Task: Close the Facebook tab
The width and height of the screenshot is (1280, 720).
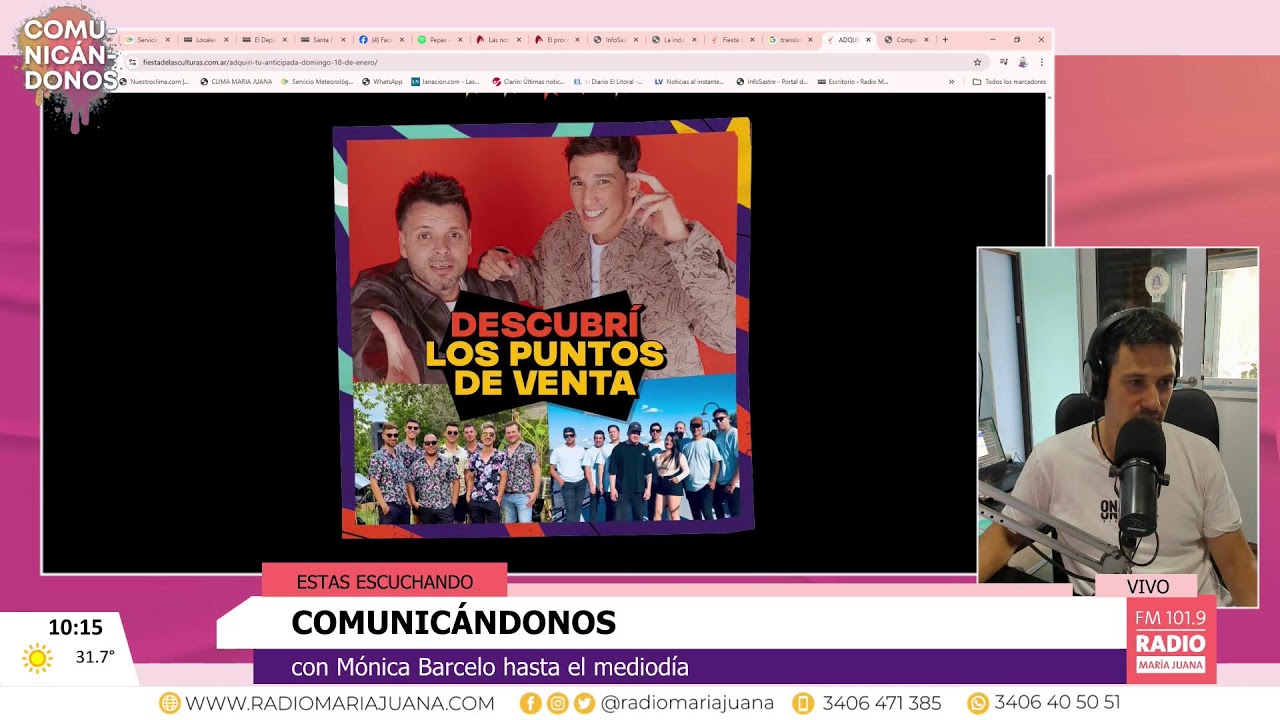Action: (401, 40)
